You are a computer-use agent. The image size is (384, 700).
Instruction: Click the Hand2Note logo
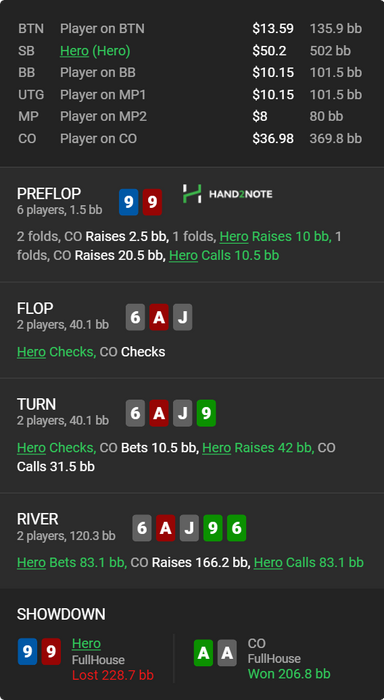point(227,194)
